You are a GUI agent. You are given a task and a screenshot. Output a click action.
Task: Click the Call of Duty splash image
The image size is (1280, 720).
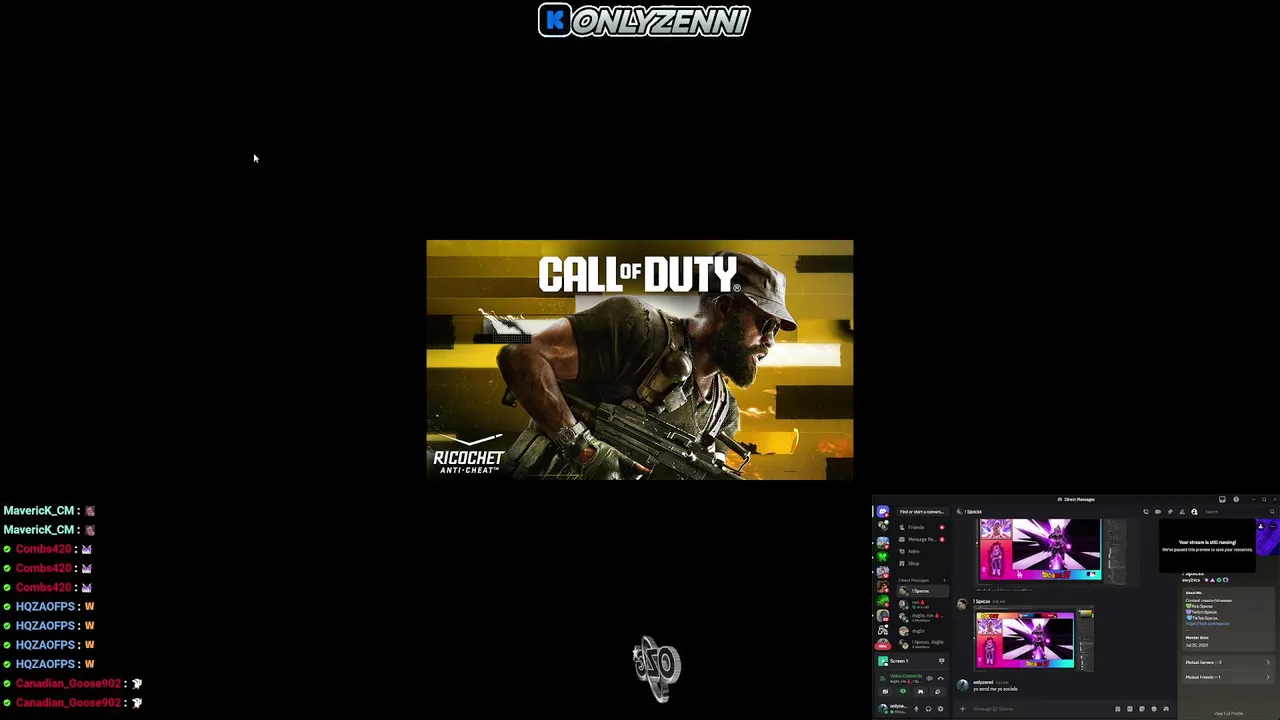point(640,360)
